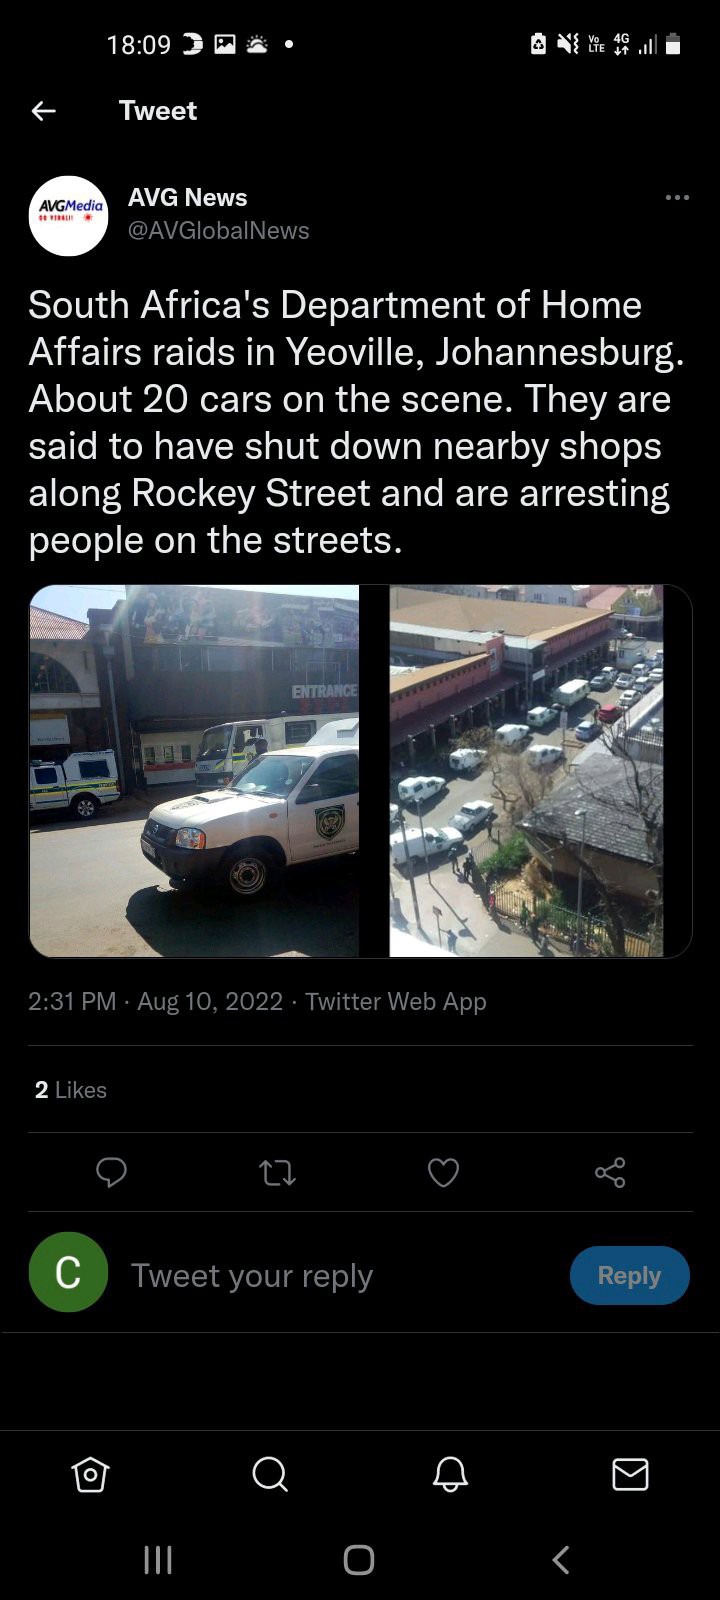This screenshot has width=720, height=1600.
Task: Click the blue Reply button
Action: click(x=630, y=1275)
